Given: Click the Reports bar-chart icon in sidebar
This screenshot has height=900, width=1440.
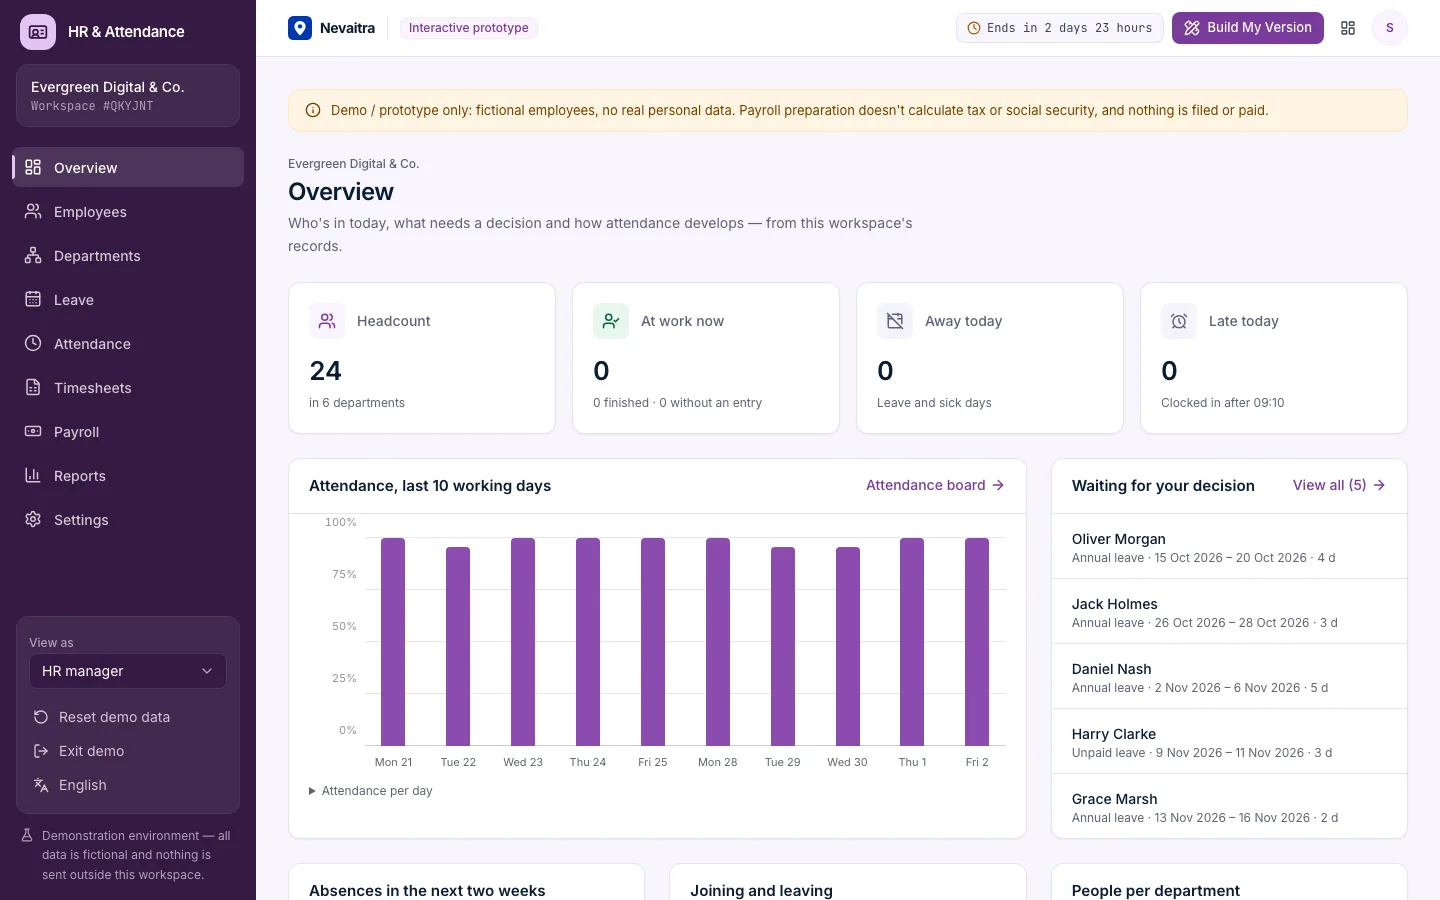Looking at the screenshot, I should tap(33, 475).
